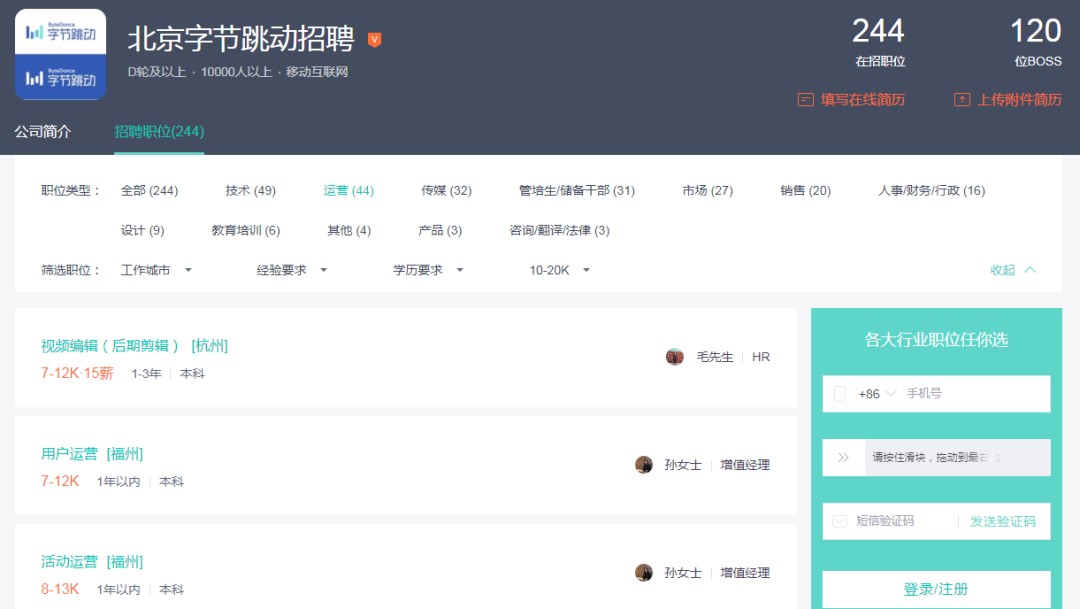Open the 经验要求 dropdown filter
This screenshot has height=609, width=1080.
click(x=292, y=270)
